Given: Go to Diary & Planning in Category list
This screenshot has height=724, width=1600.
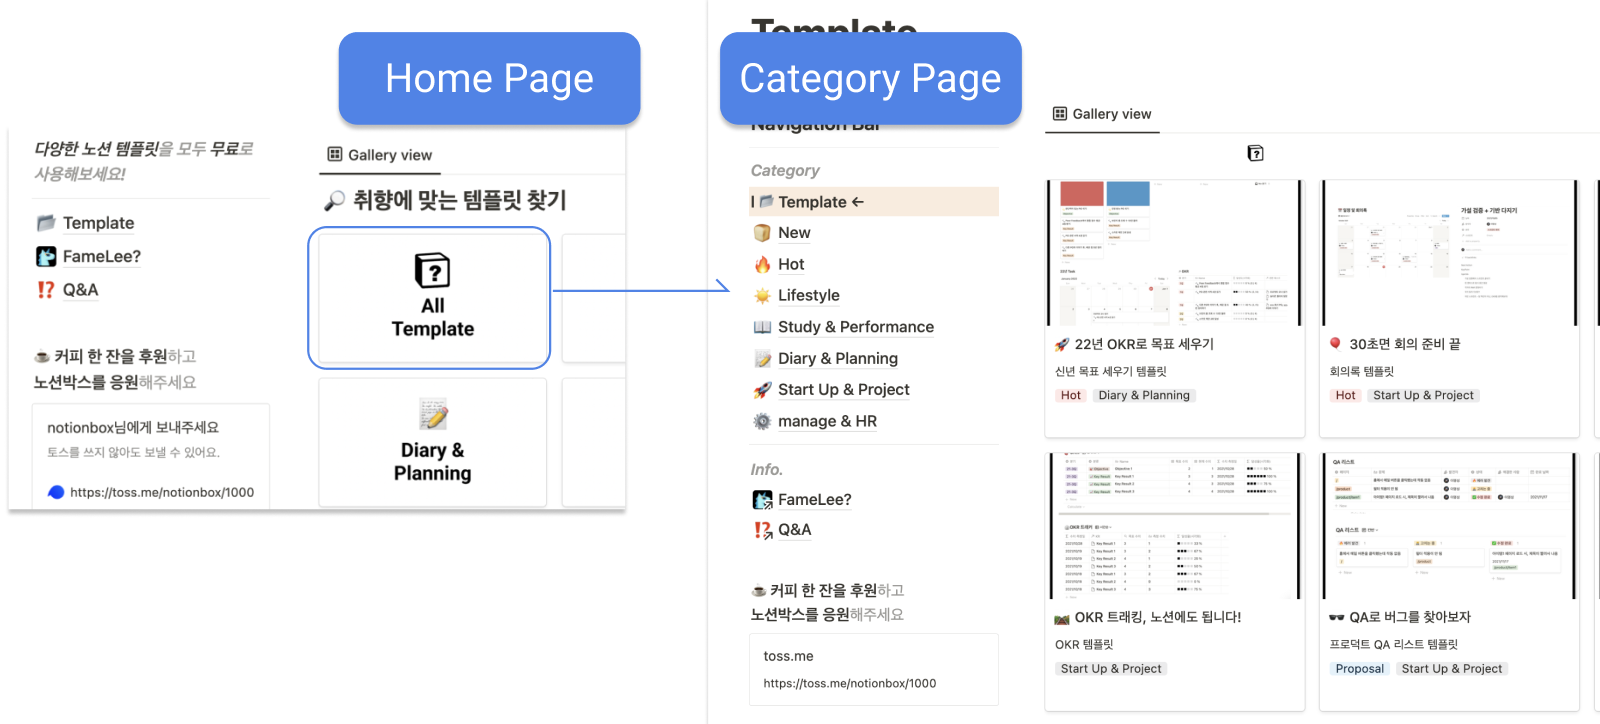Looking at the screenshot, I should [x=838, y=359].
